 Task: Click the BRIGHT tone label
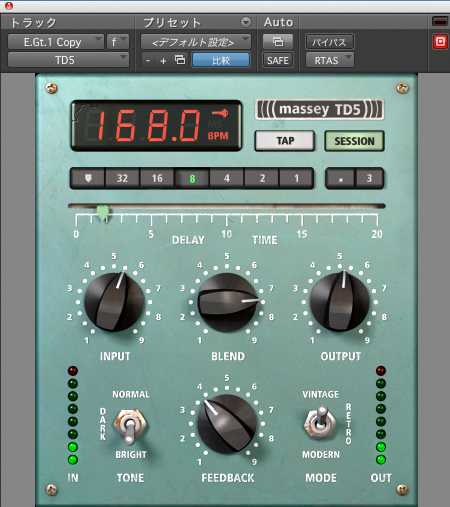[131, 455]
